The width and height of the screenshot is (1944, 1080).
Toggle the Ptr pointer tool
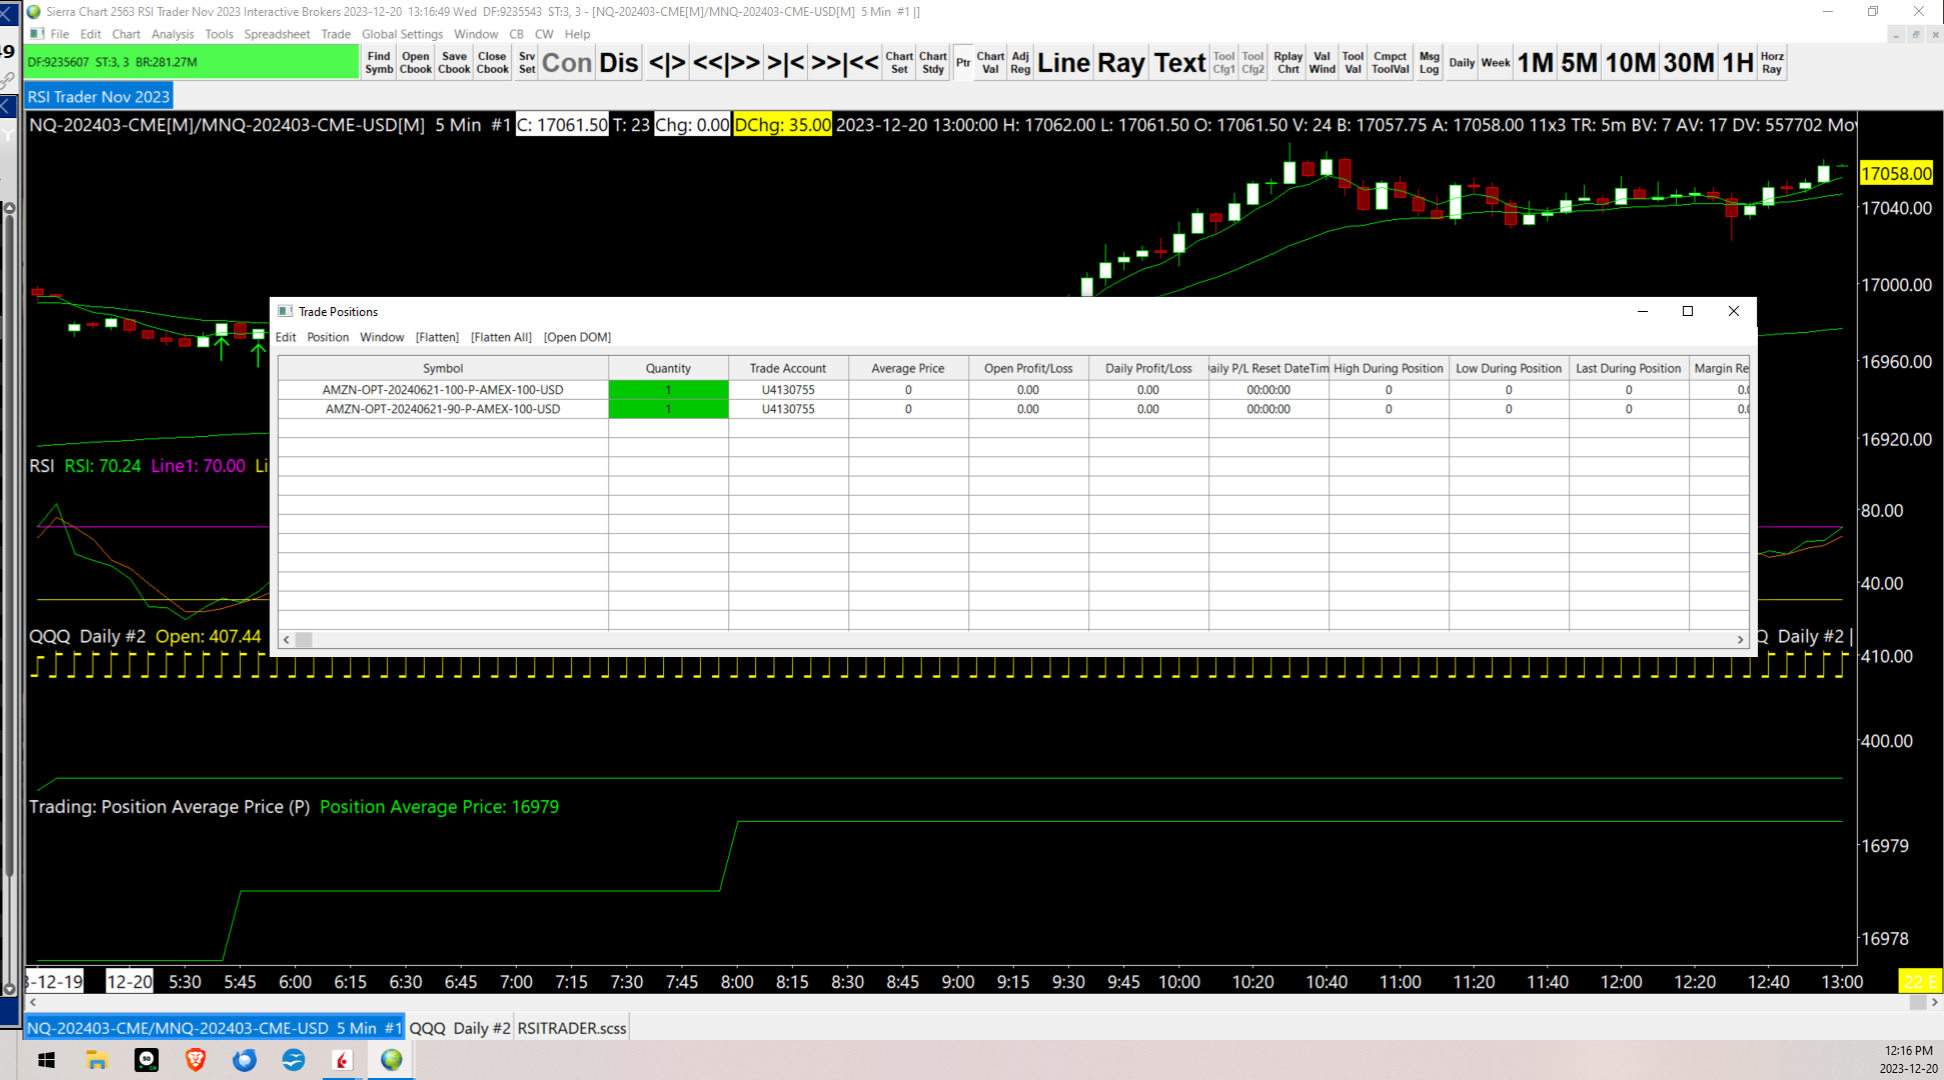pyautogui.click(x=963, y=62)
